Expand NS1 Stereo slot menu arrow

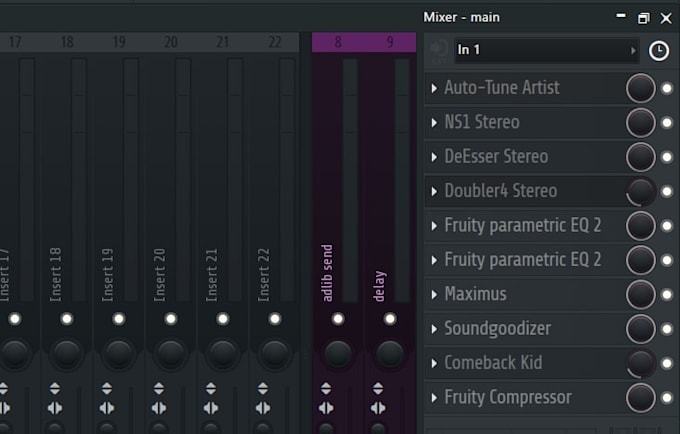[x=434, y=123]
